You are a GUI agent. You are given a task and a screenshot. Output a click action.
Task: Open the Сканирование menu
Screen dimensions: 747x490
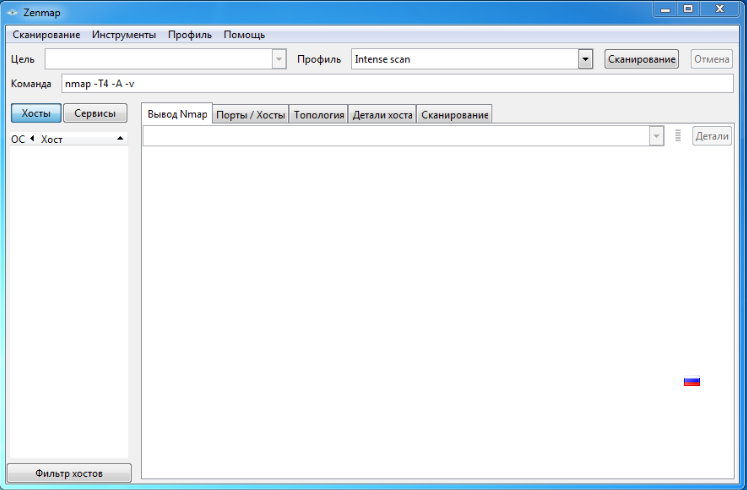pyautogui.click(x=46, y=35)
